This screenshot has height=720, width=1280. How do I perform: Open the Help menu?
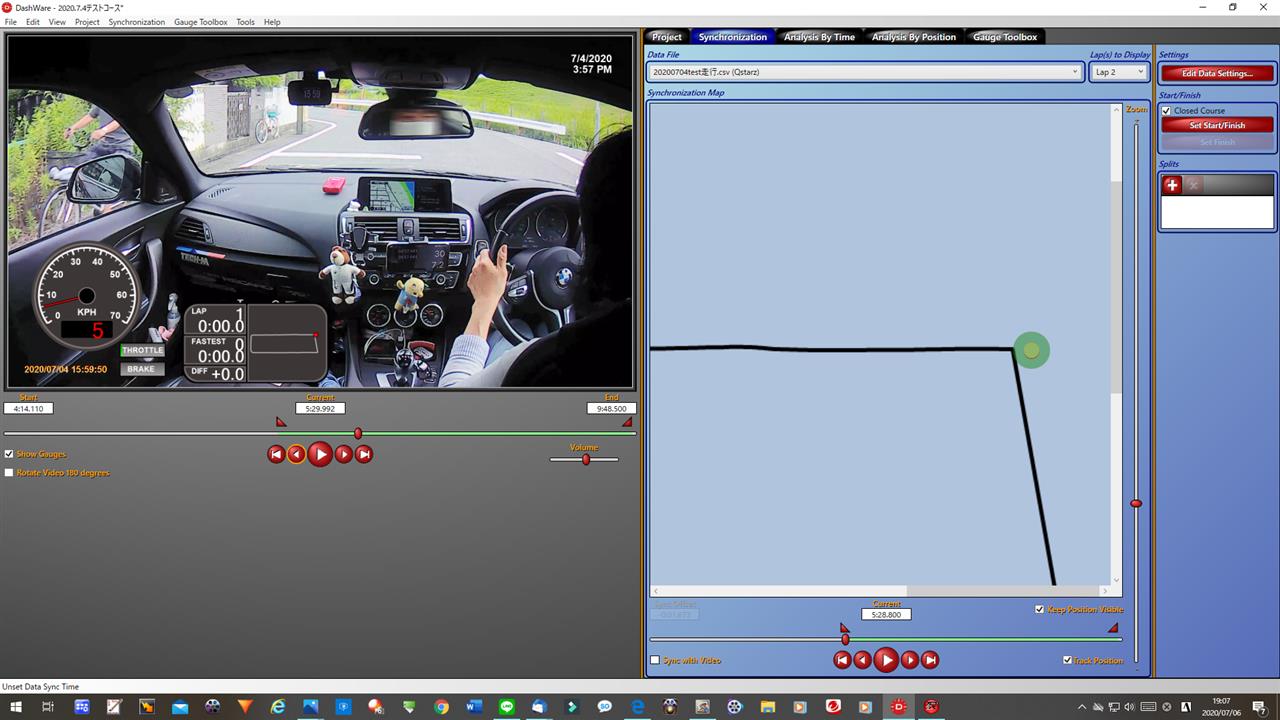click(x=272, y=22)
